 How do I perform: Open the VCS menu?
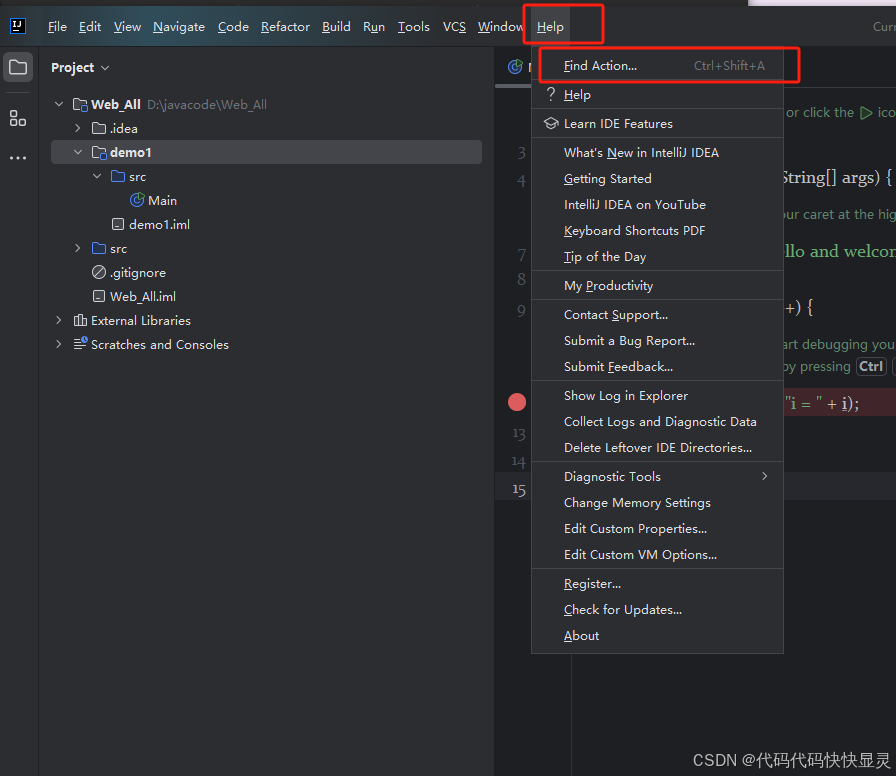(x=454, y=27)
